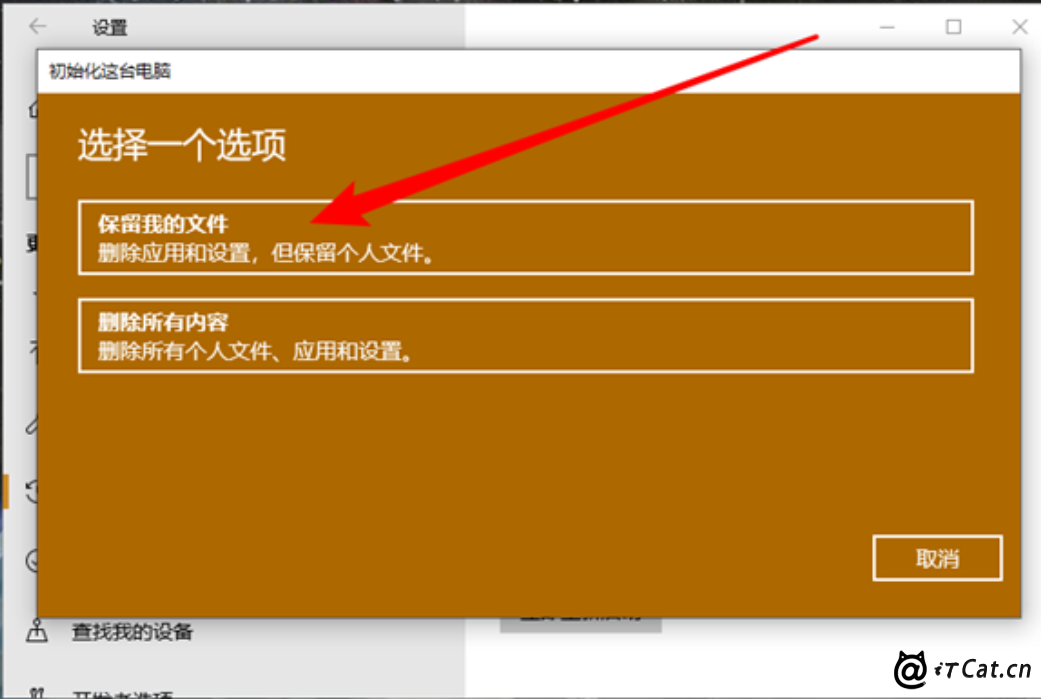Click the 查找我的设备 icon in the sidebar
The image size is (1041, 699).
click(37, 631)
